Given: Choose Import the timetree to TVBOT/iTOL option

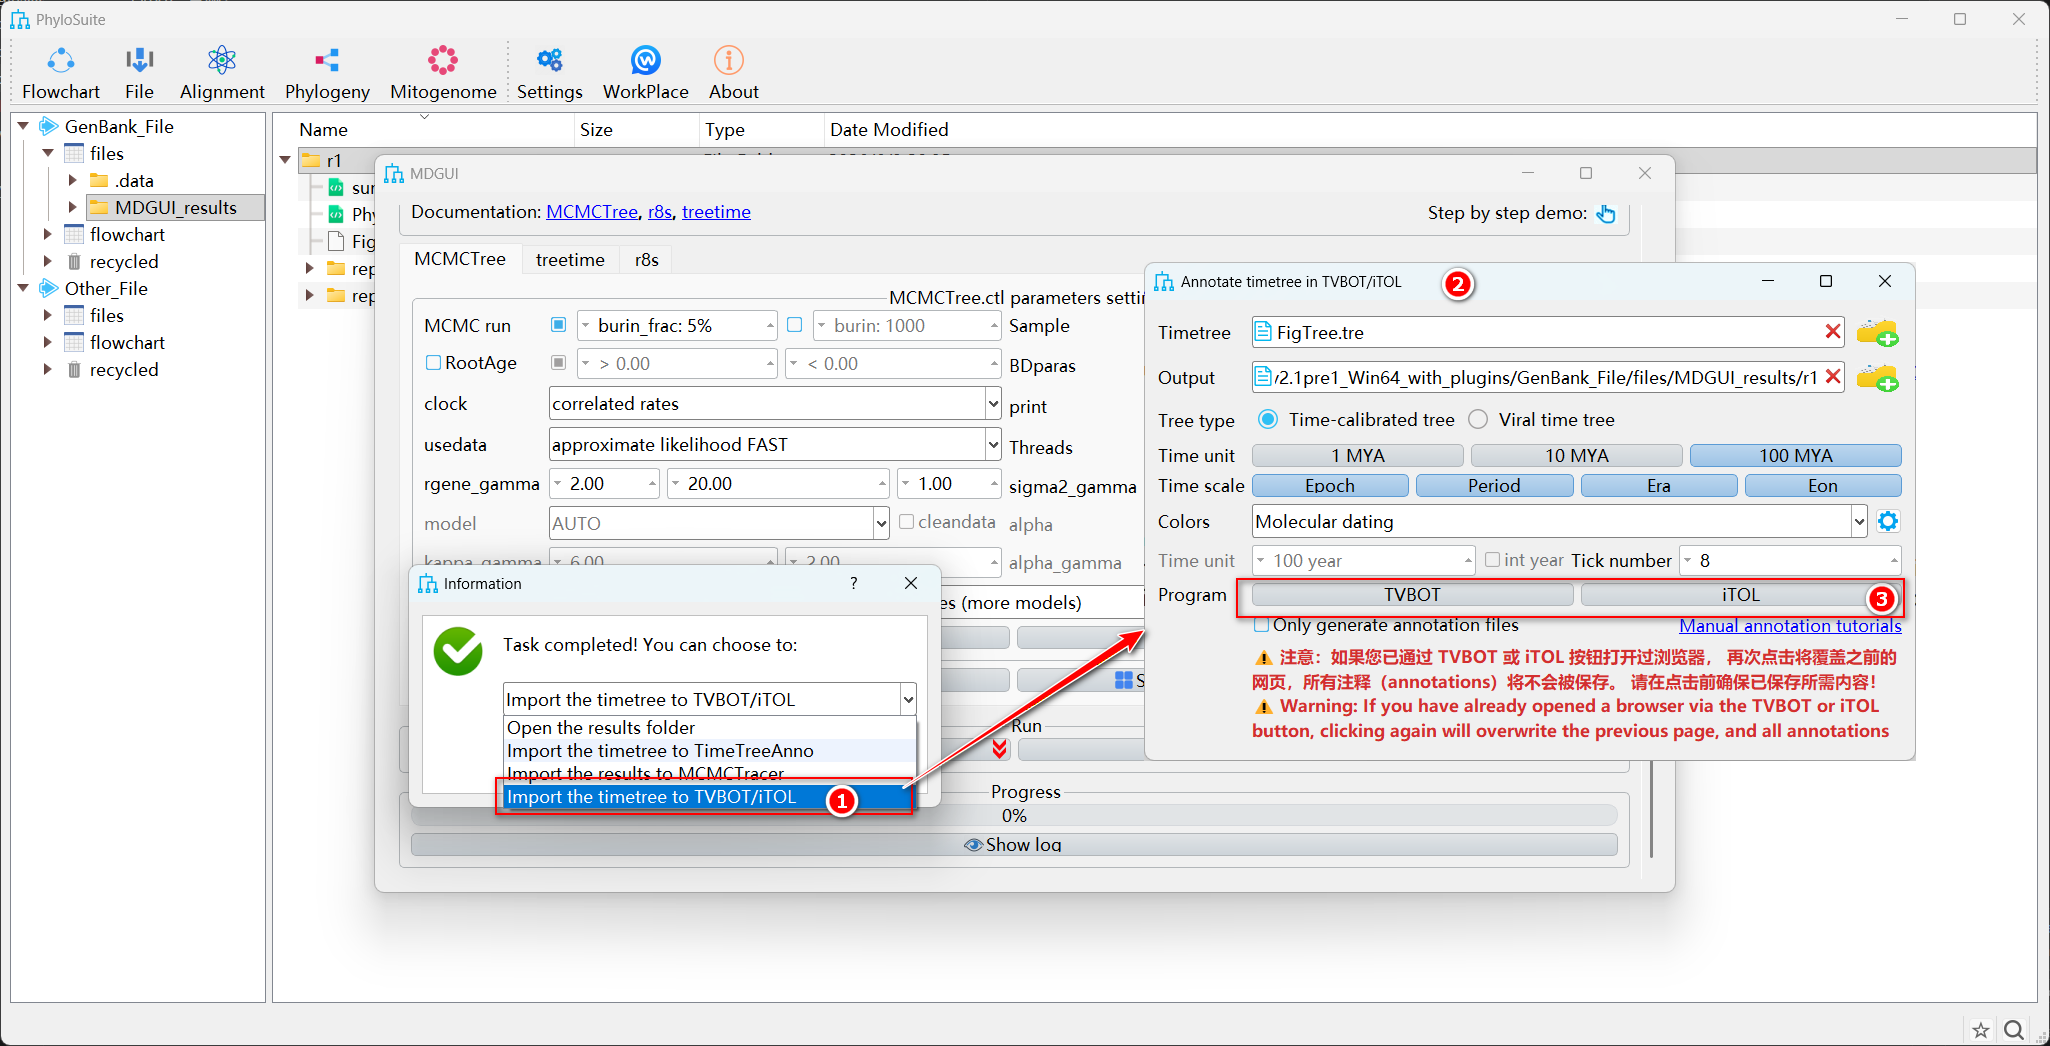Looking at the screenshot, I should (x=709, y=797).
